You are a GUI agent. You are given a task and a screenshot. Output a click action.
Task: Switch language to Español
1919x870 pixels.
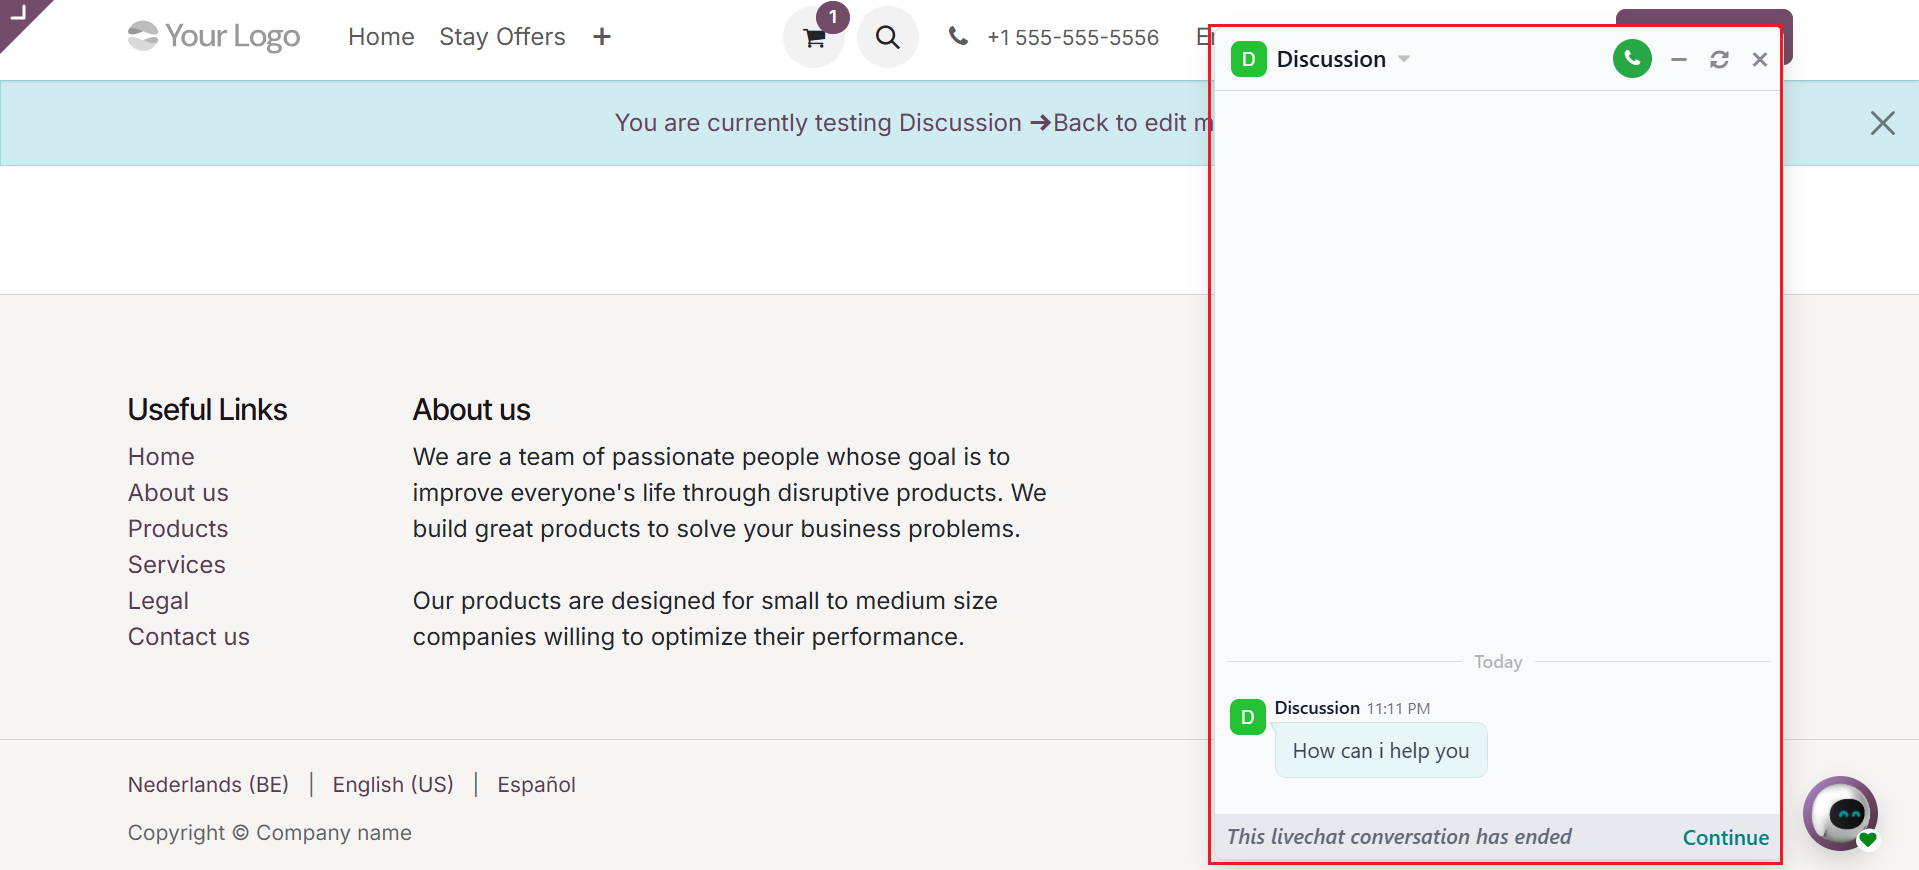(536, 785)
